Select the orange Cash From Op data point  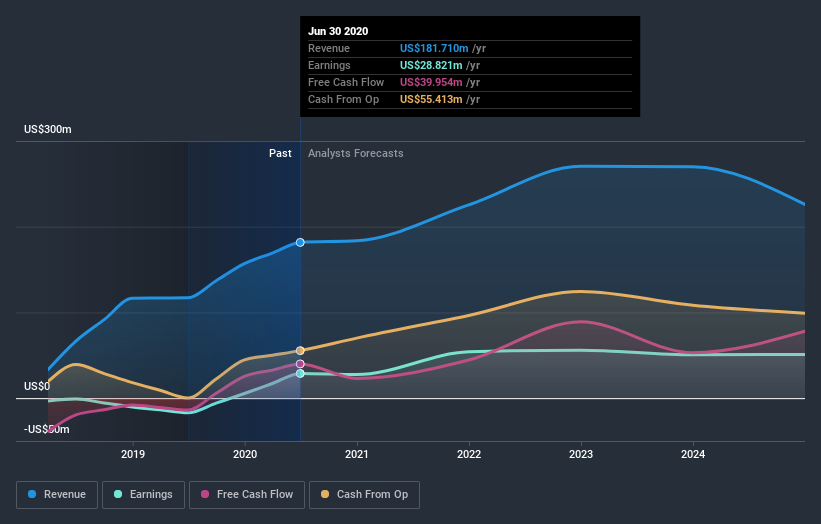[x=300, y=351]
